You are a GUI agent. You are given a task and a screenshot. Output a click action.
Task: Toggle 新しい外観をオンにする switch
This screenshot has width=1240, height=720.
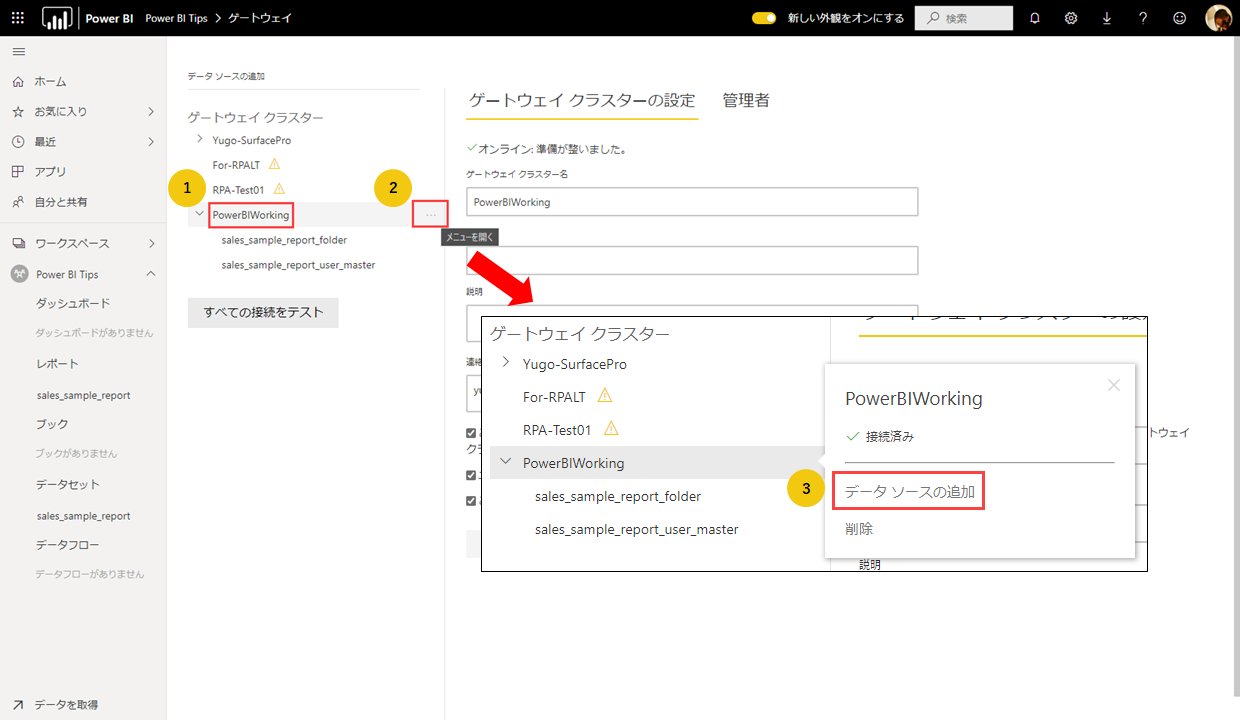(764, 18)
